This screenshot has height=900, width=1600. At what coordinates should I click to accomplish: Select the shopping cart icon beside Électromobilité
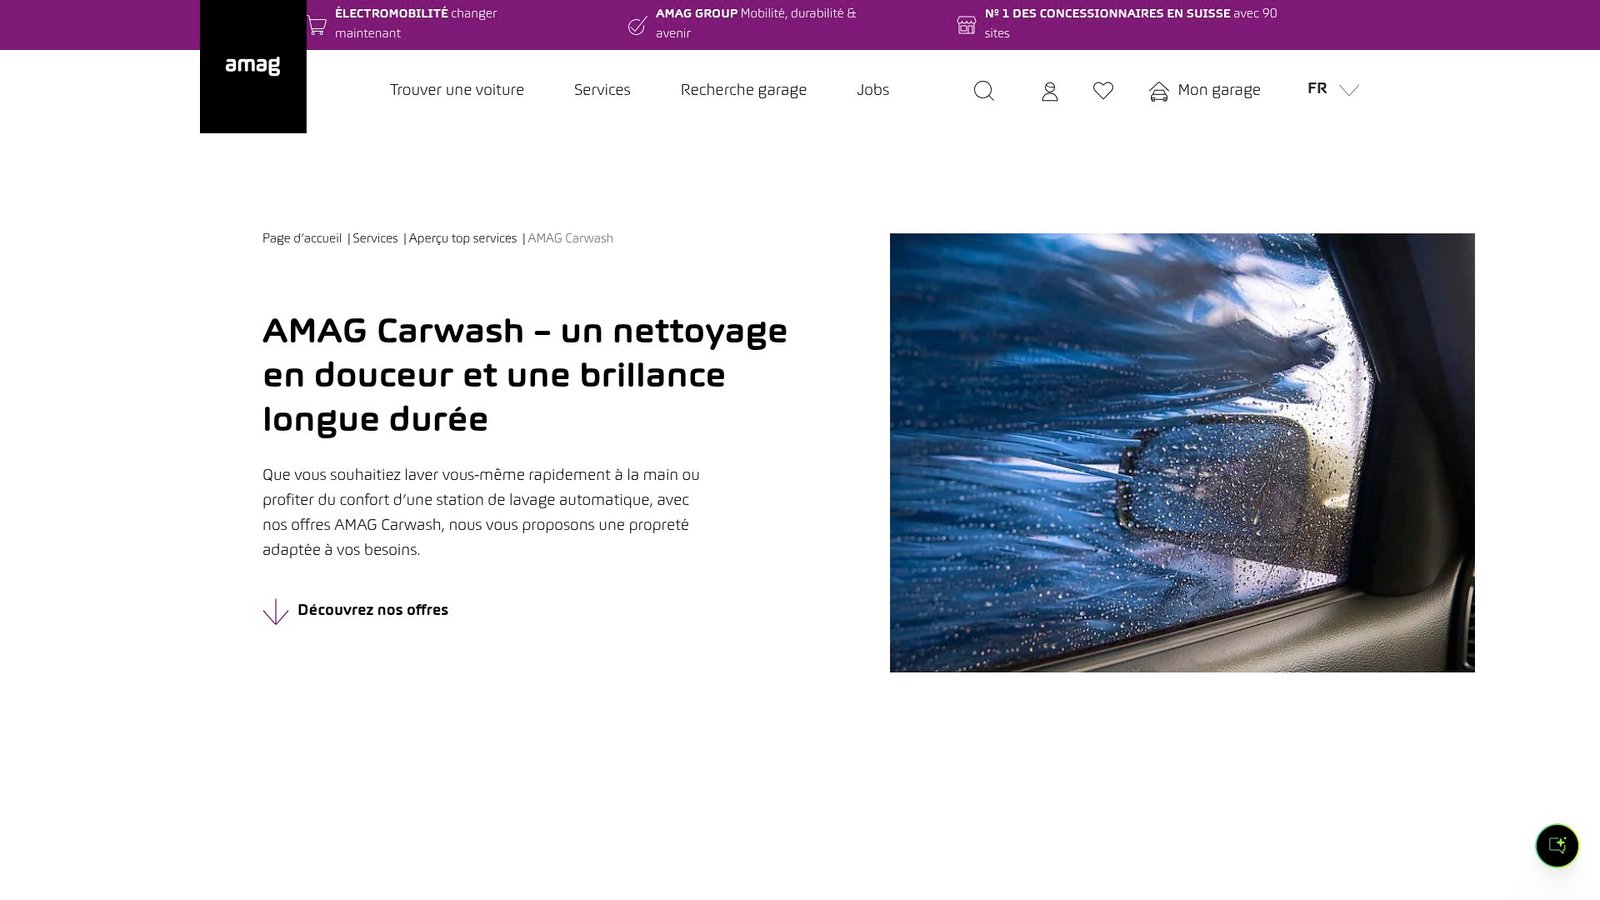tap(315, 24)
